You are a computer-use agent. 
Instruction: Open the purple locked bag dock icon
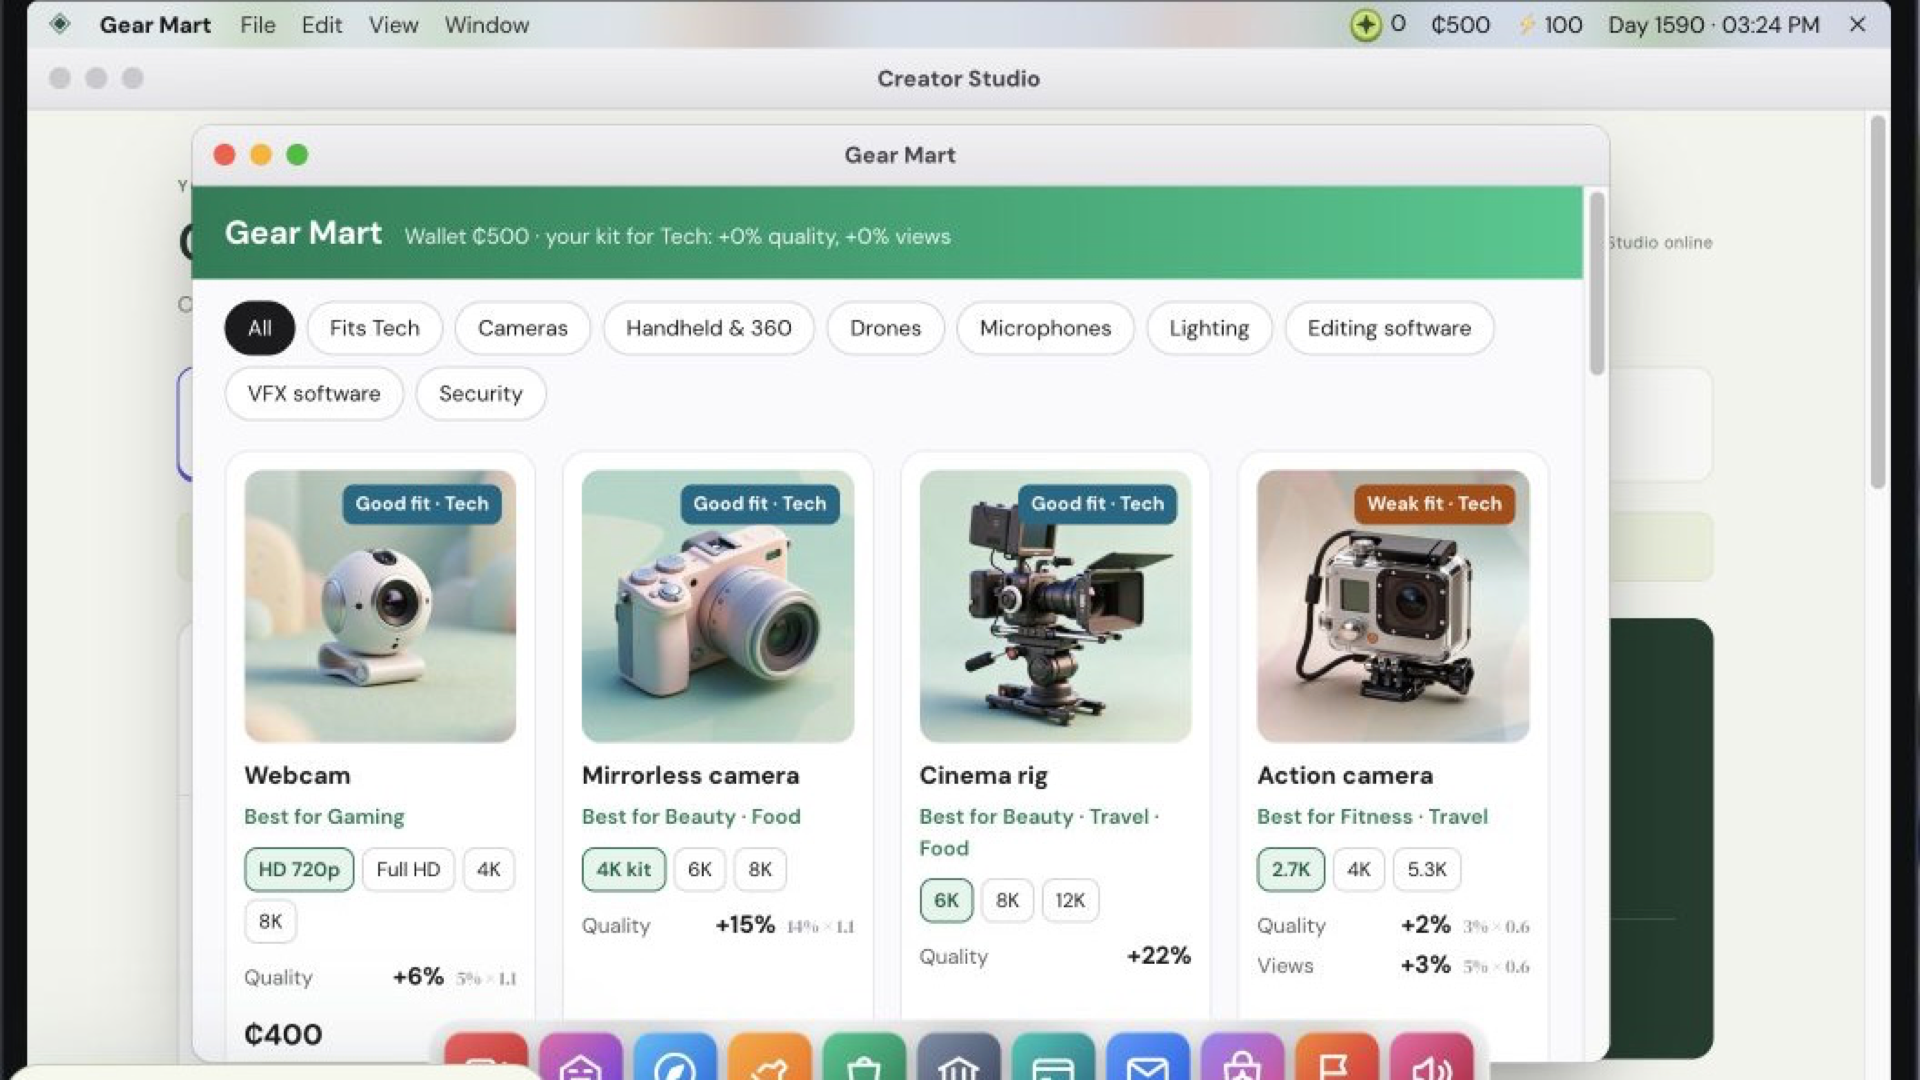click(x=1242, y=1058)
